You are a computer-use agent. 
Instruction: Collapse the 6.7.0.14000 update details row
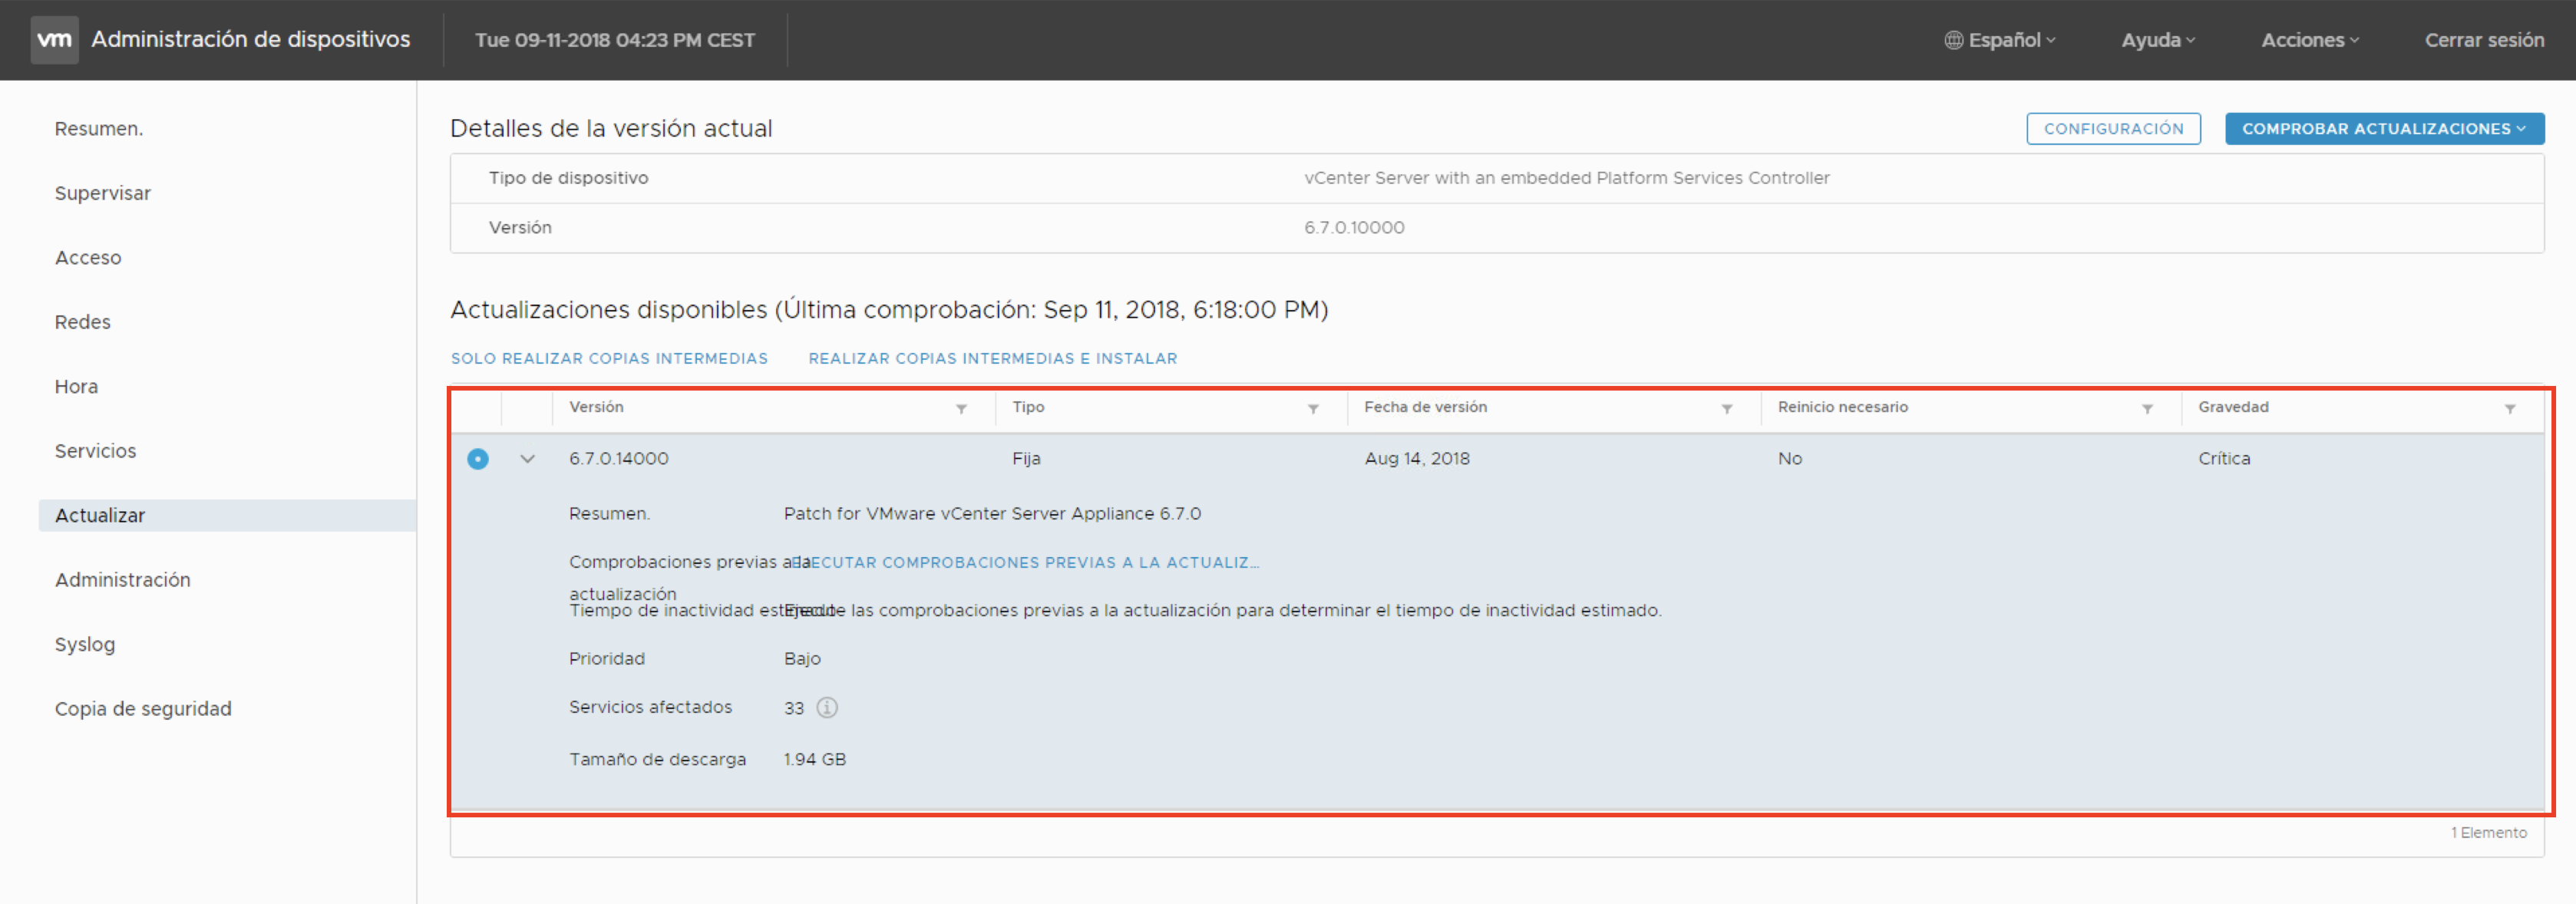coord(527,458)
